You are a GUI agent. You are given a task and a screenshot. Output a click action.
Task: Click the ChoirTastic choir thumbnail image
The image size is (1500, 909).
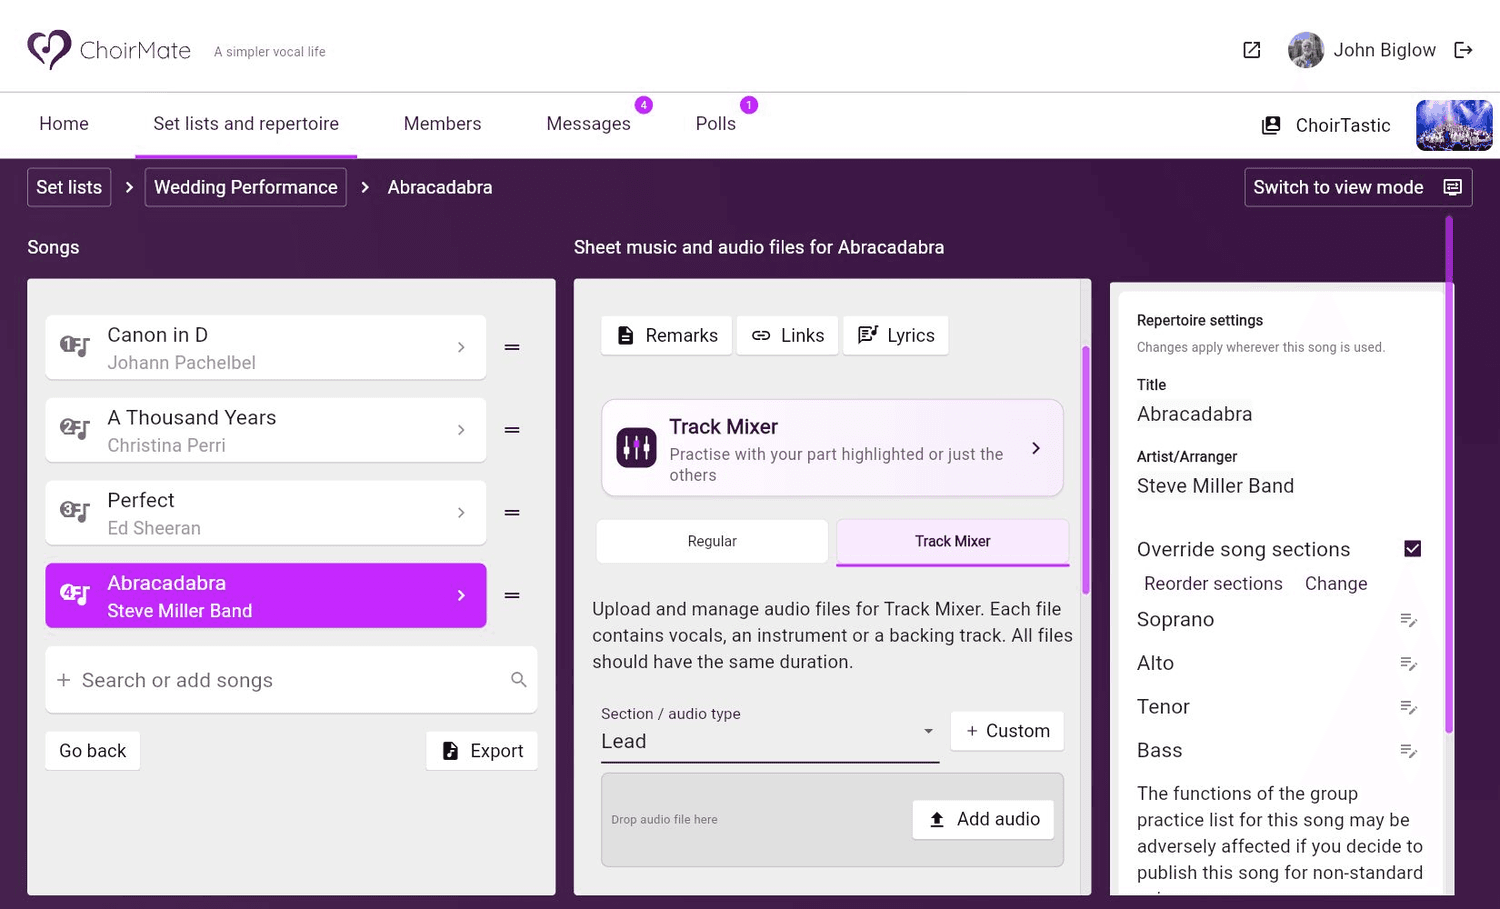pyautogui.click(x=1454, y=125)
